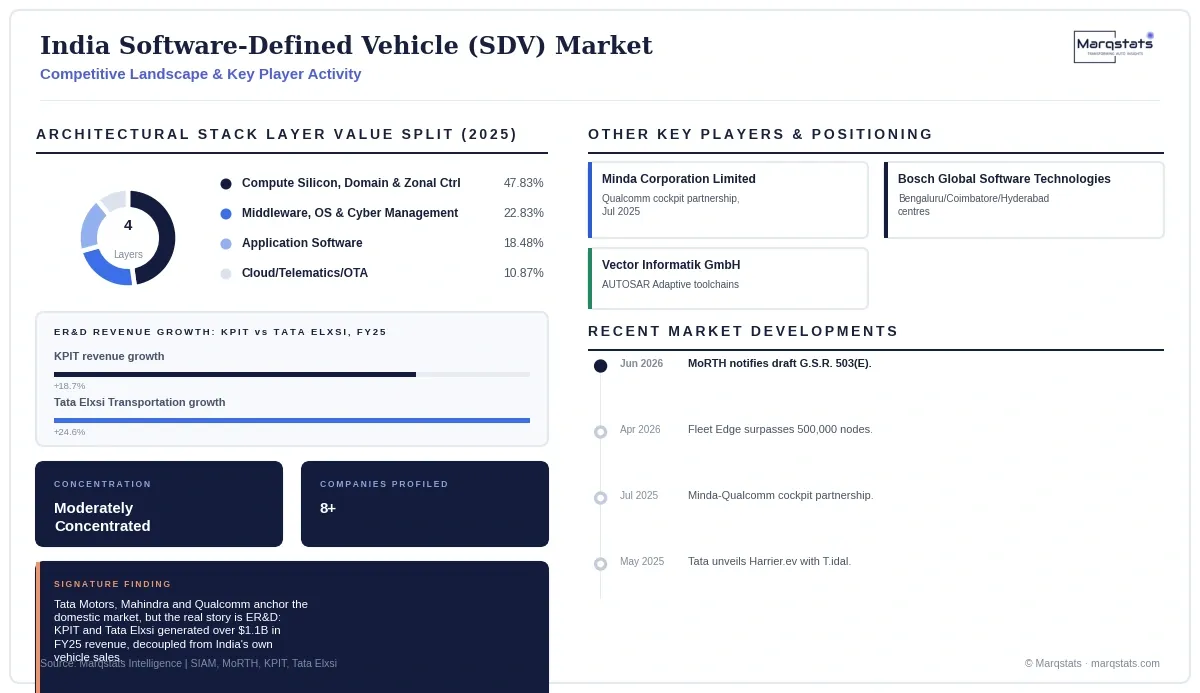Click the 10.87% value
Image resolution: width=1200 pixels, height=693 pixels.
point(524,273)
